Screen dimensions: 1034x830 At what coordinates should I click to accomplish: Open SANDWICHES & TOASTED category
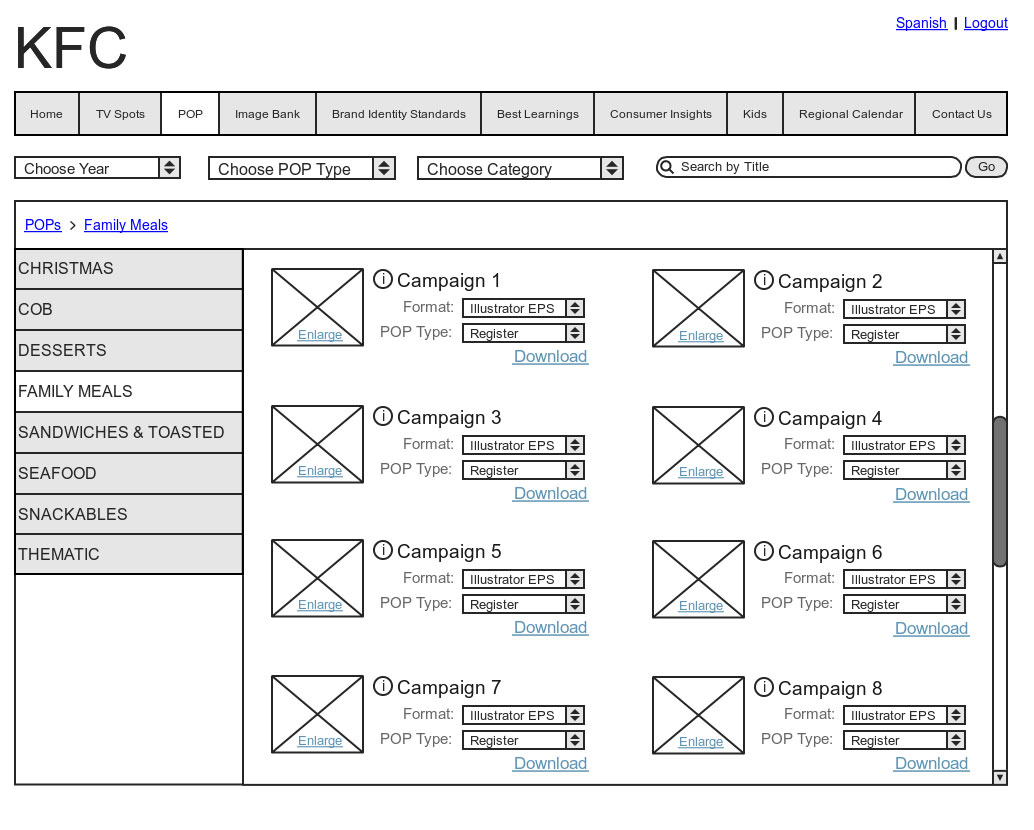pyautogui.click(x=129, y=432)
